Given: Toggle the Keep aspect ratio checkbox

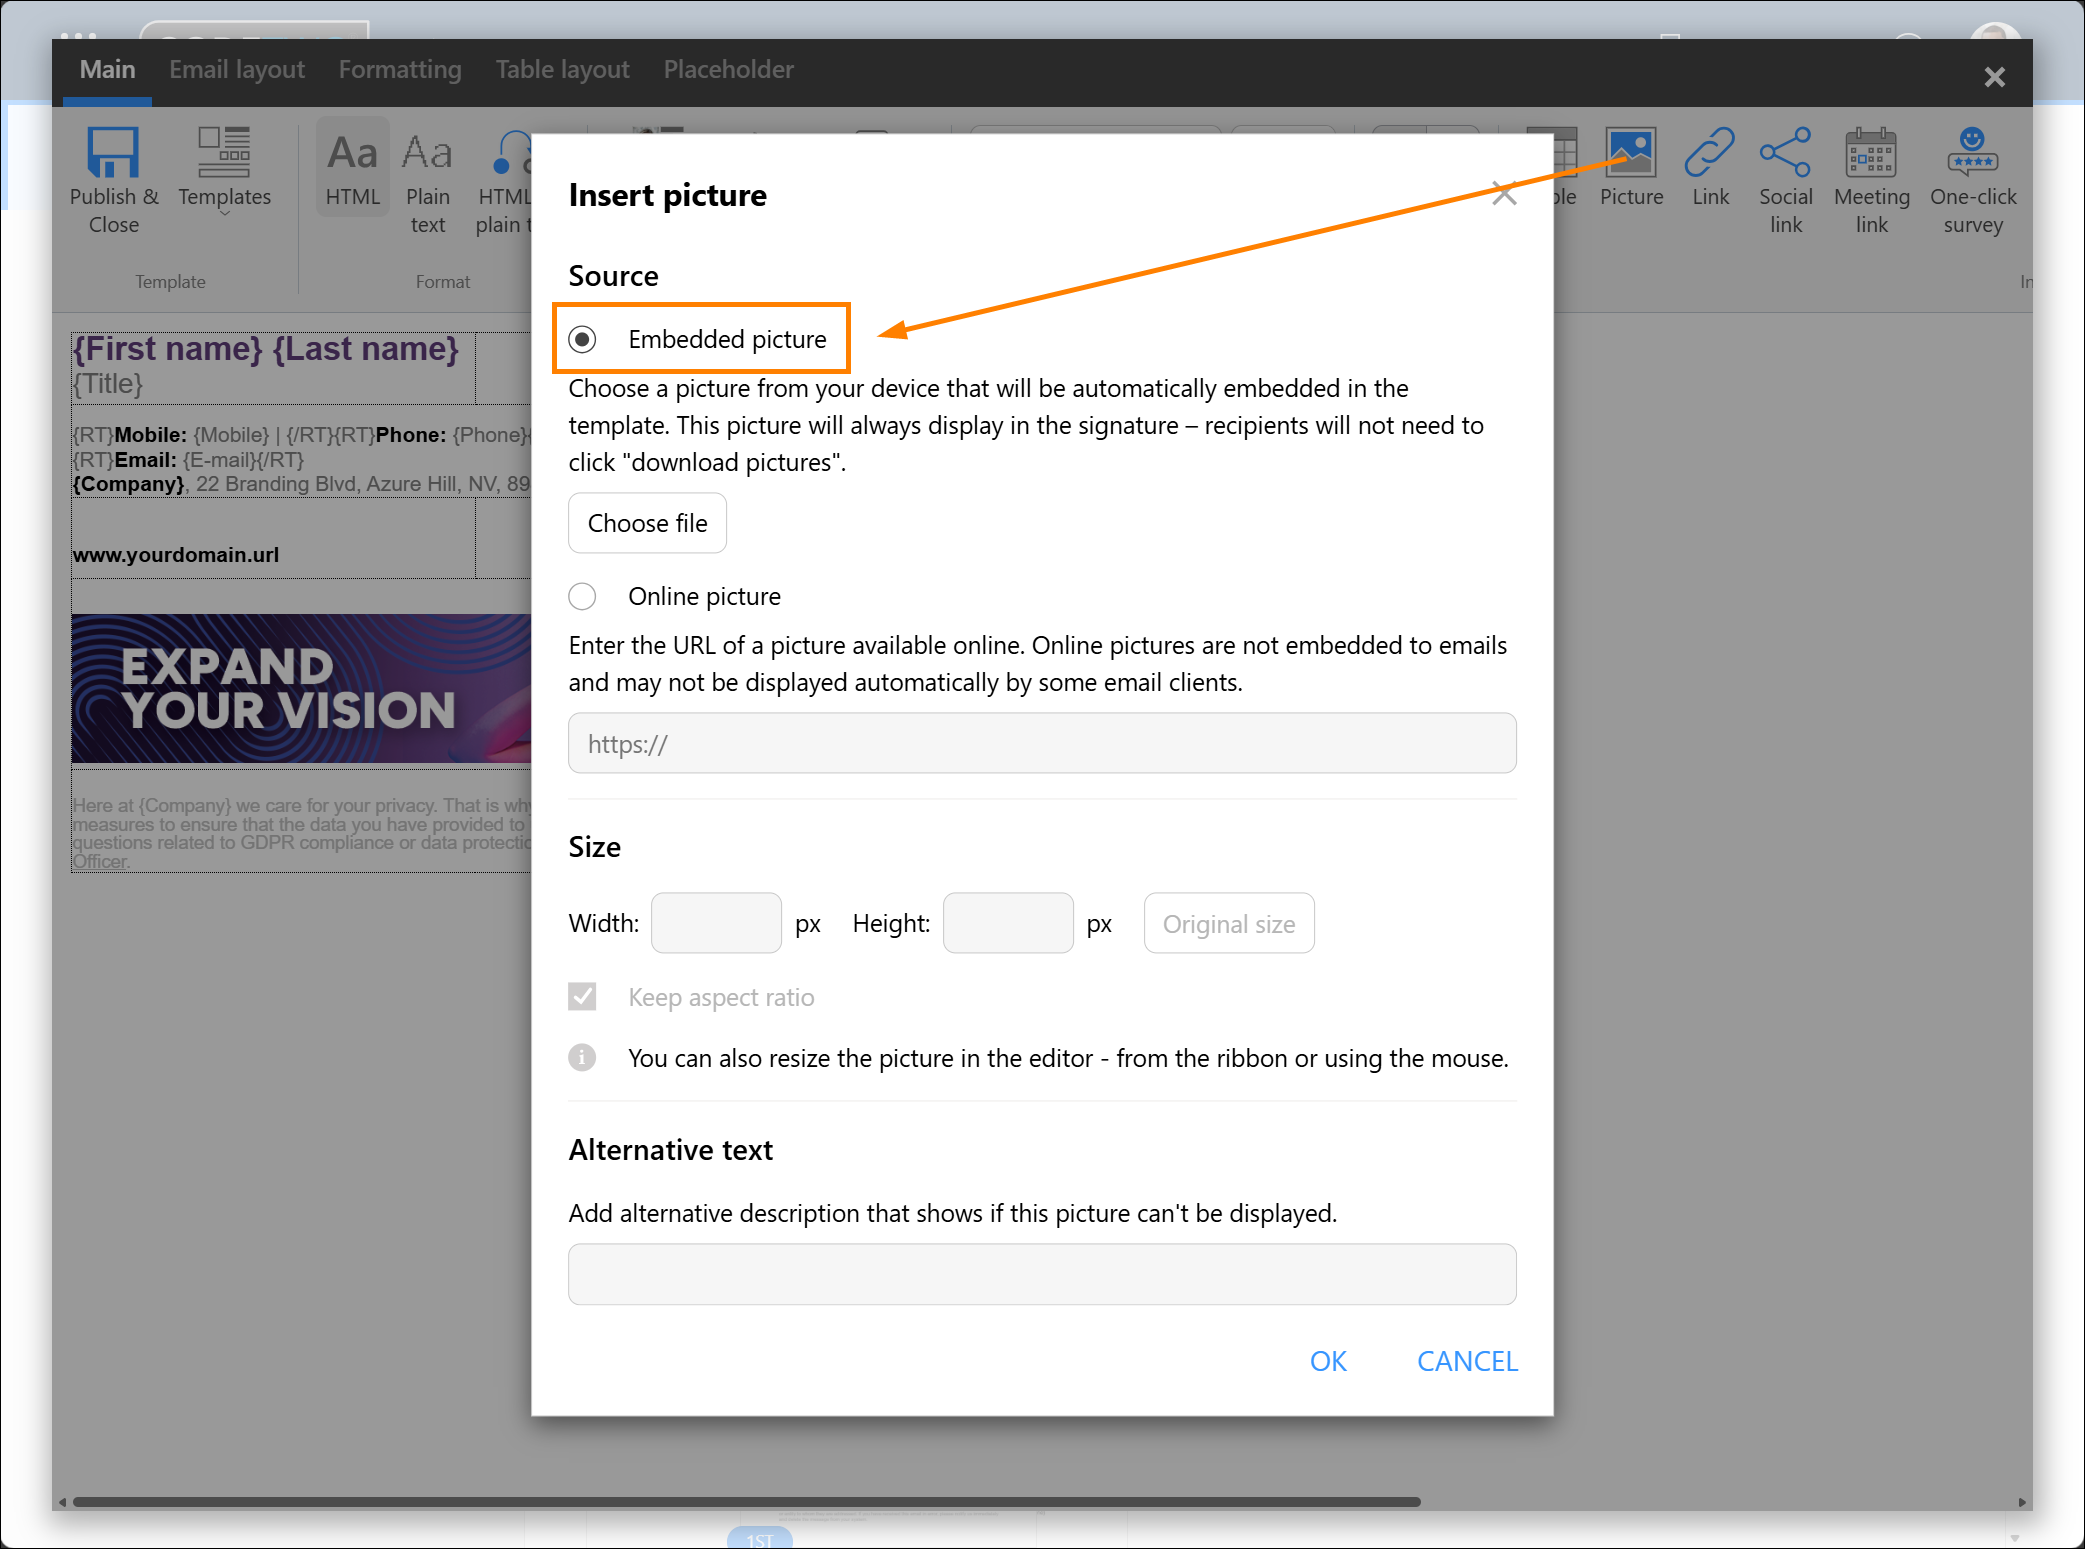Looking at the screenshot, I should click(582, 996).
